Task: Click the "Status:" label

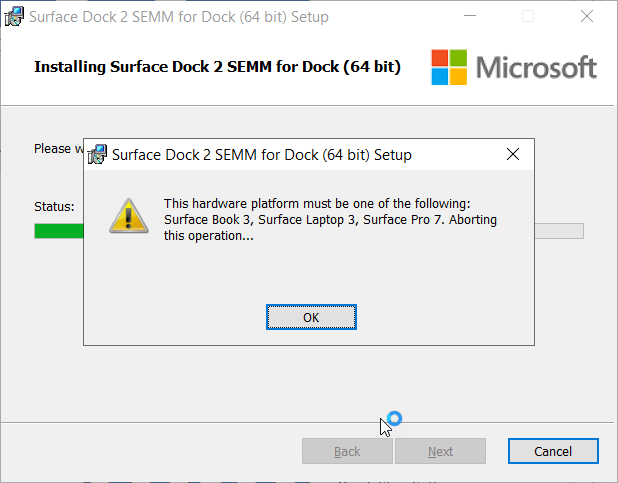Action: click(54, 207)
